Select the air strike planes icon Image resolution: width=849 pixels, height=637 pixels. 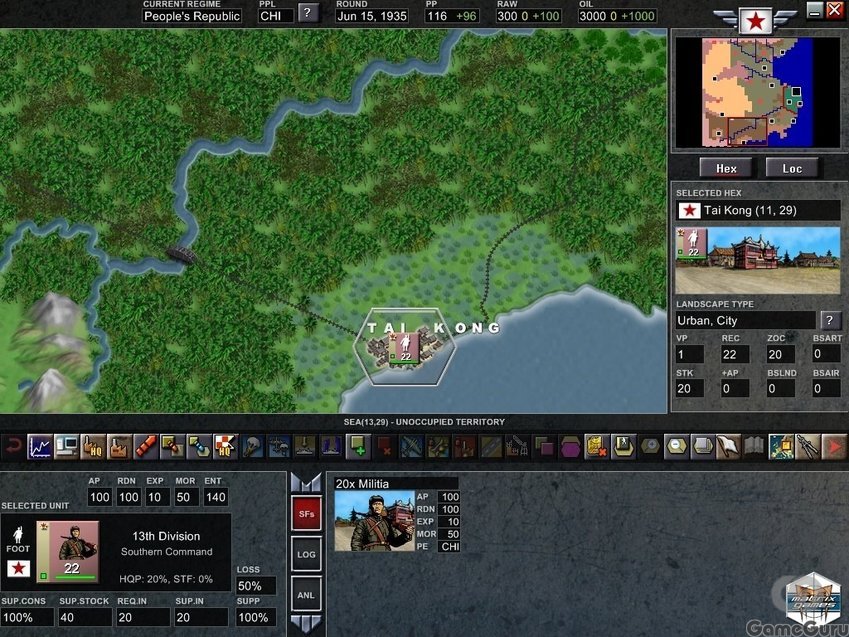click(411, 447)
